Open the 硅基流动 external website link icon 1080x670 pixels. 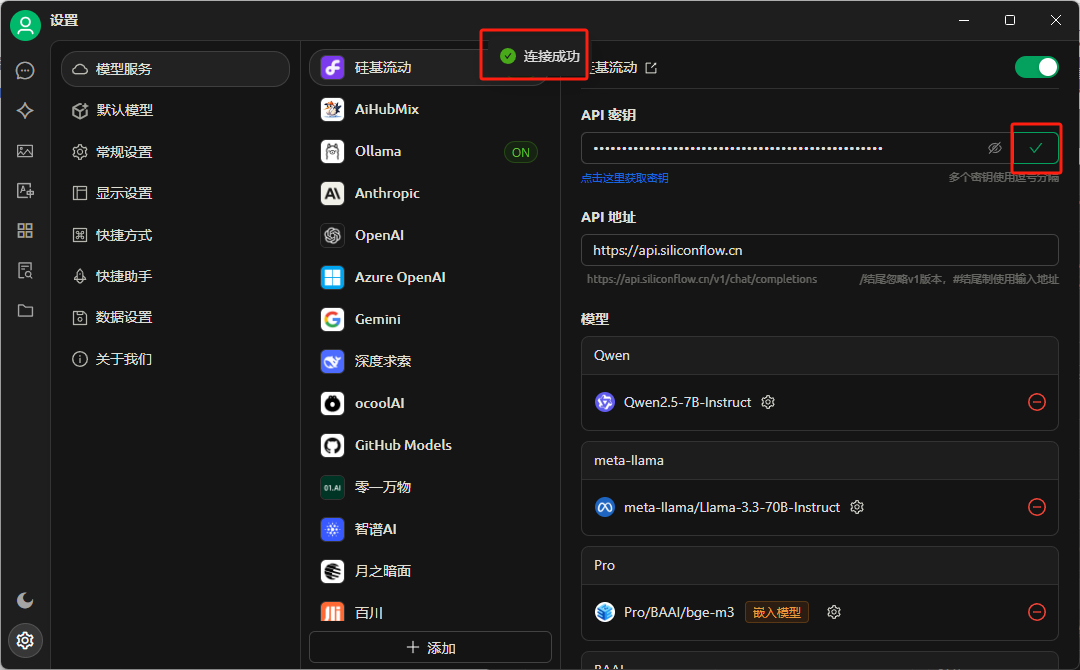(651, 68)
